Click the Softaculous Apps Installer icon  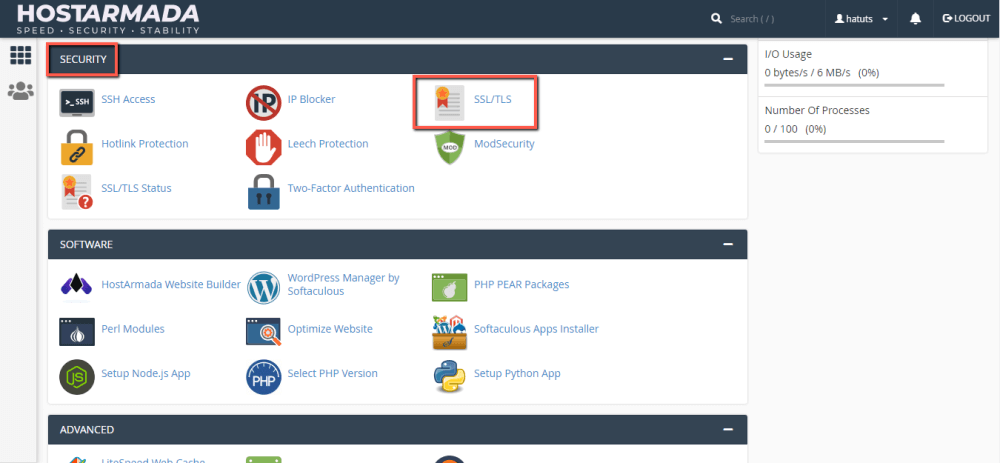[x=450, y=332]
